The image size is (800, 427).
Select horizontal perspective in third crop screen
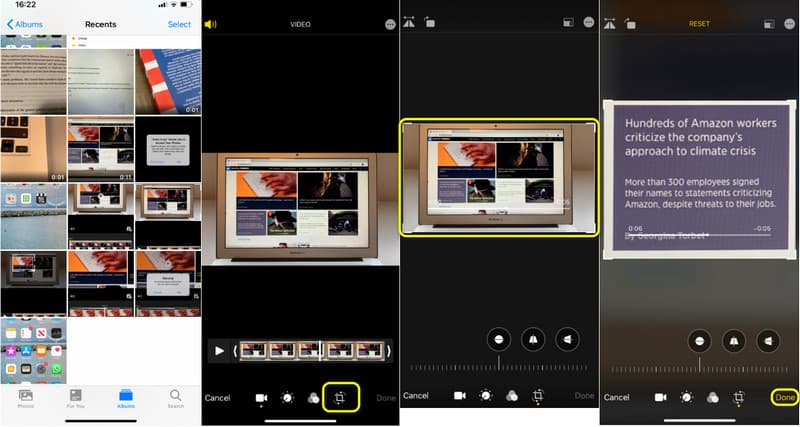click(567, 339)
